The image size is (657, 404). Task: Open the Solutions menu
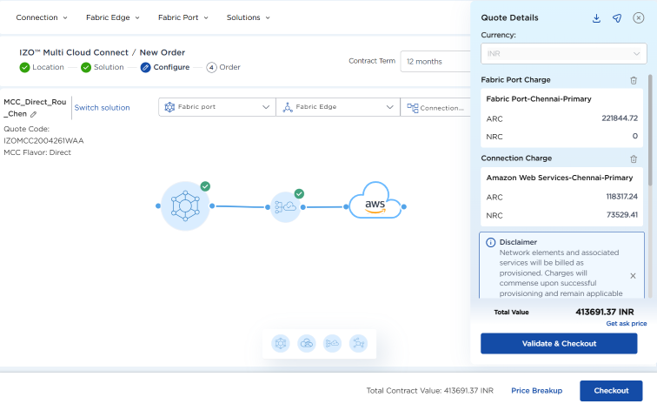[248, 18]
